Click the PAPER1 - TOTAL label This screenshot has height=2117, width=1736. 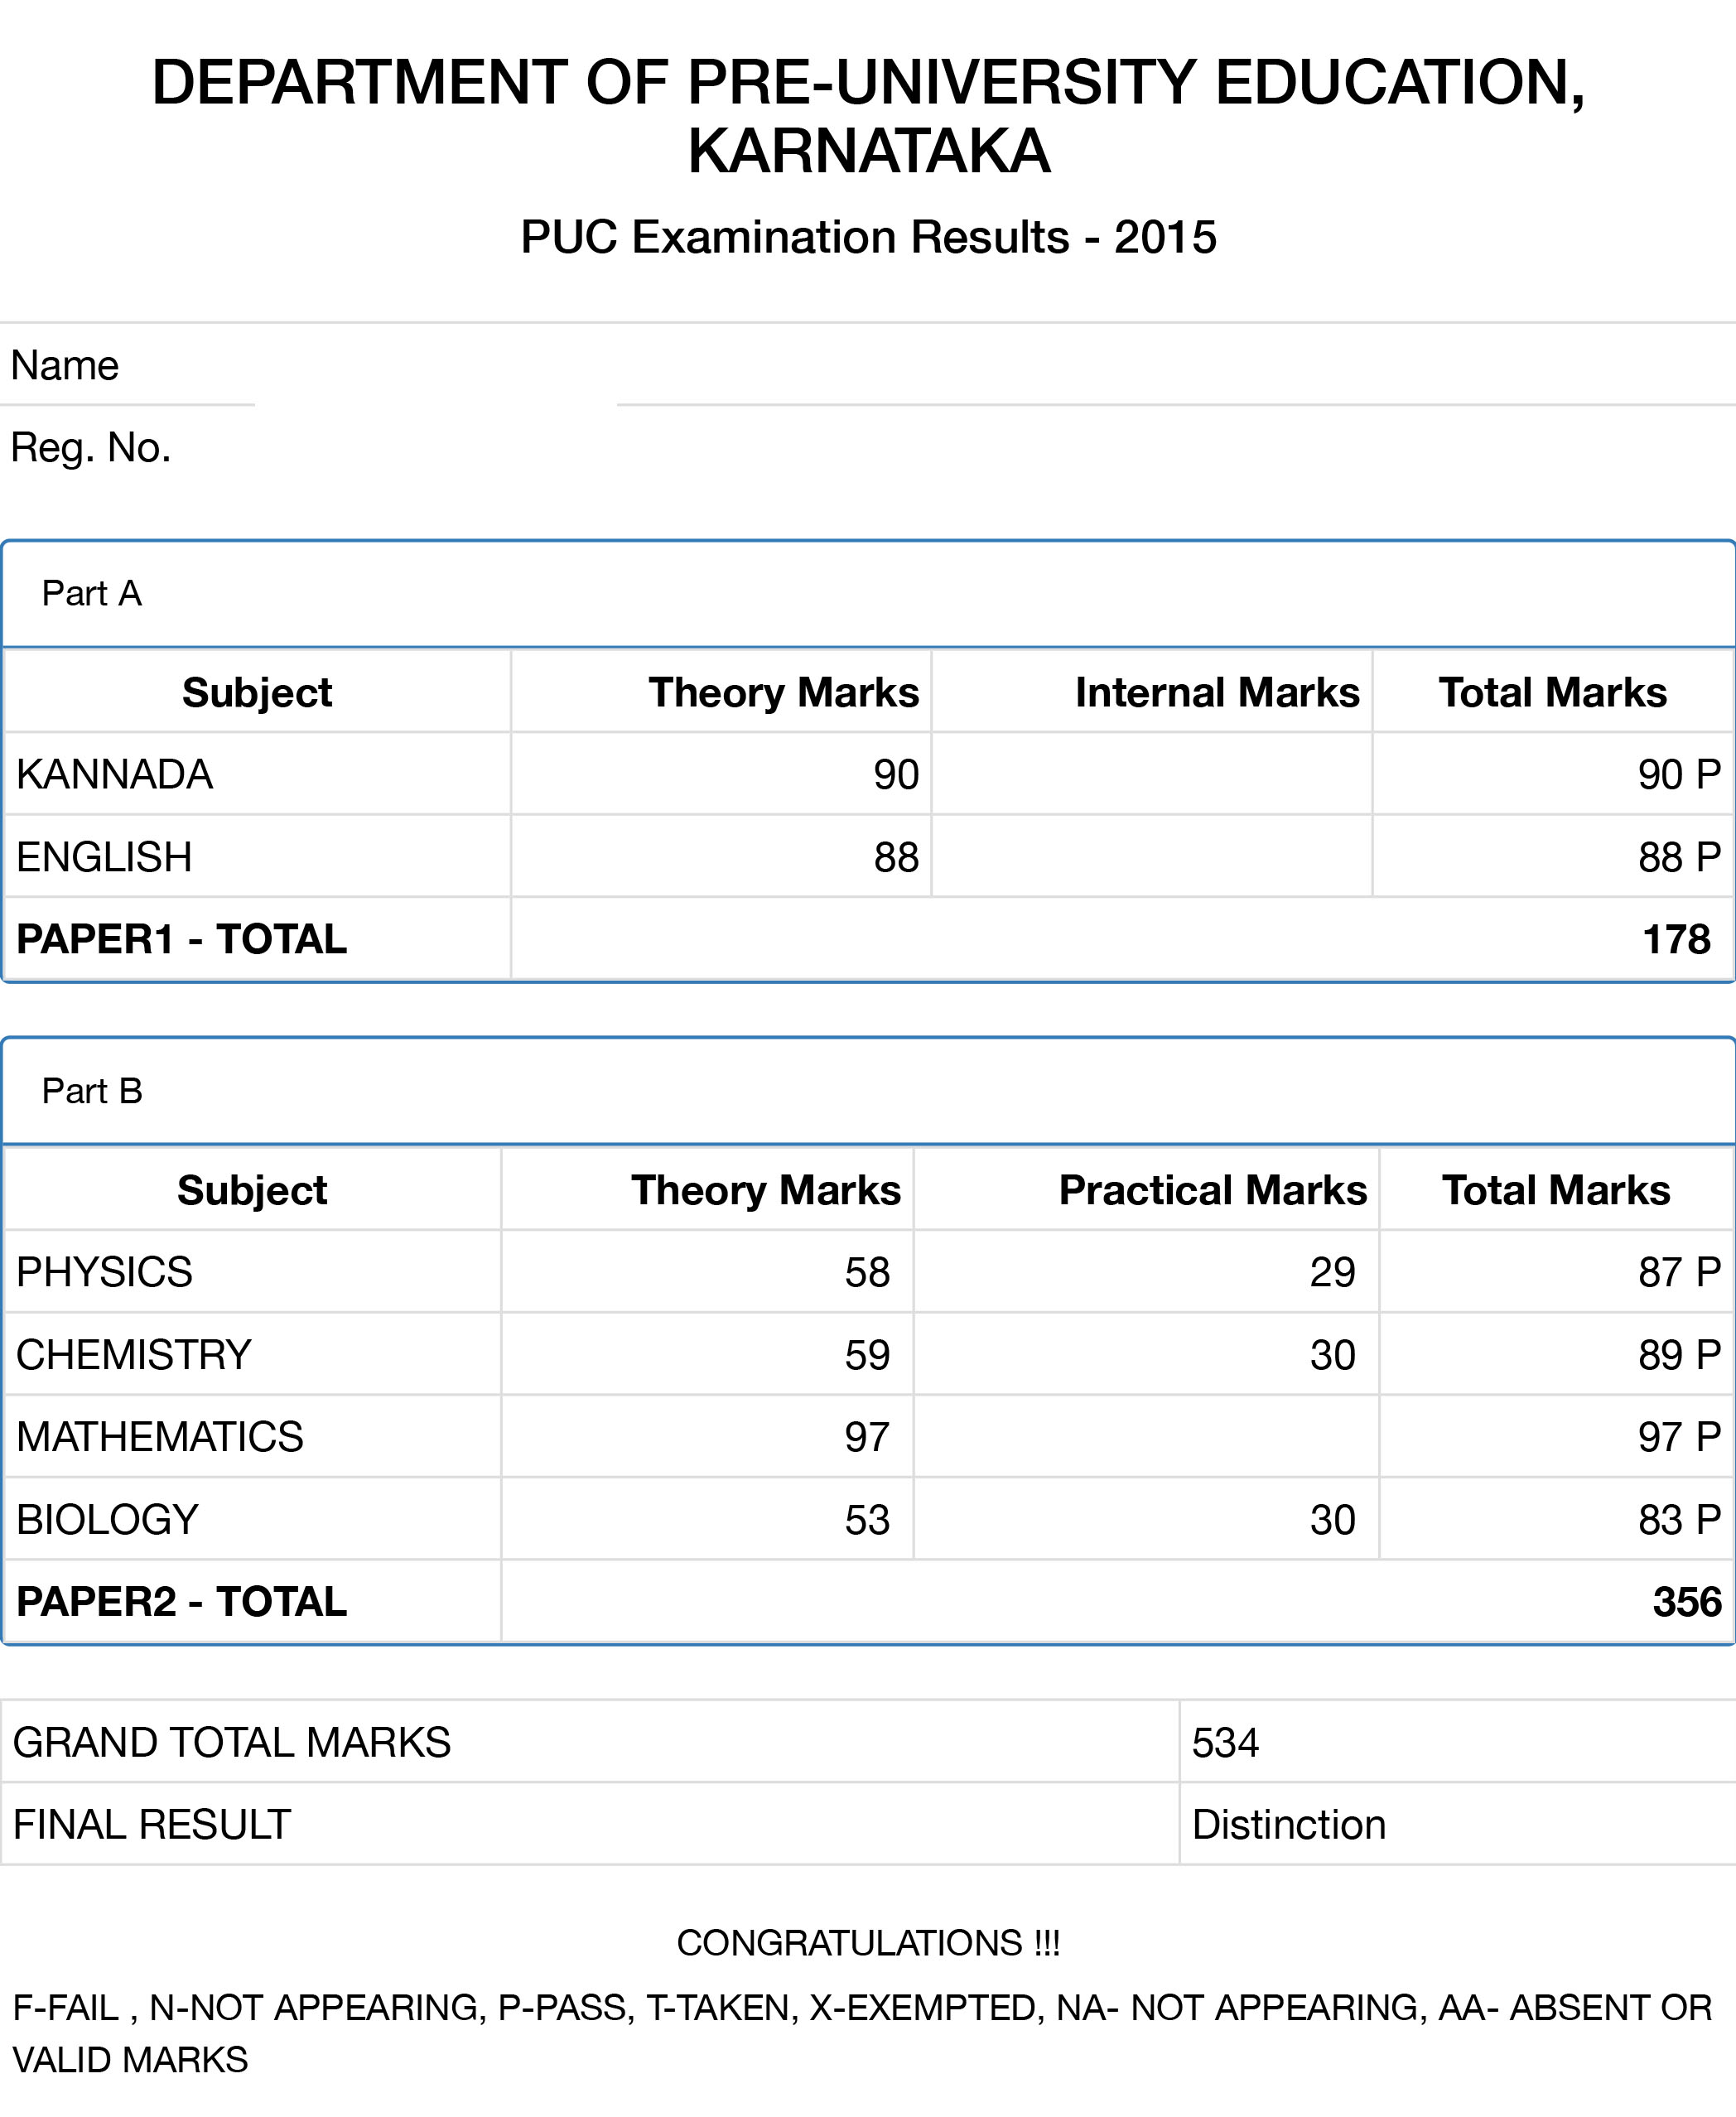[x=181, y=939]
